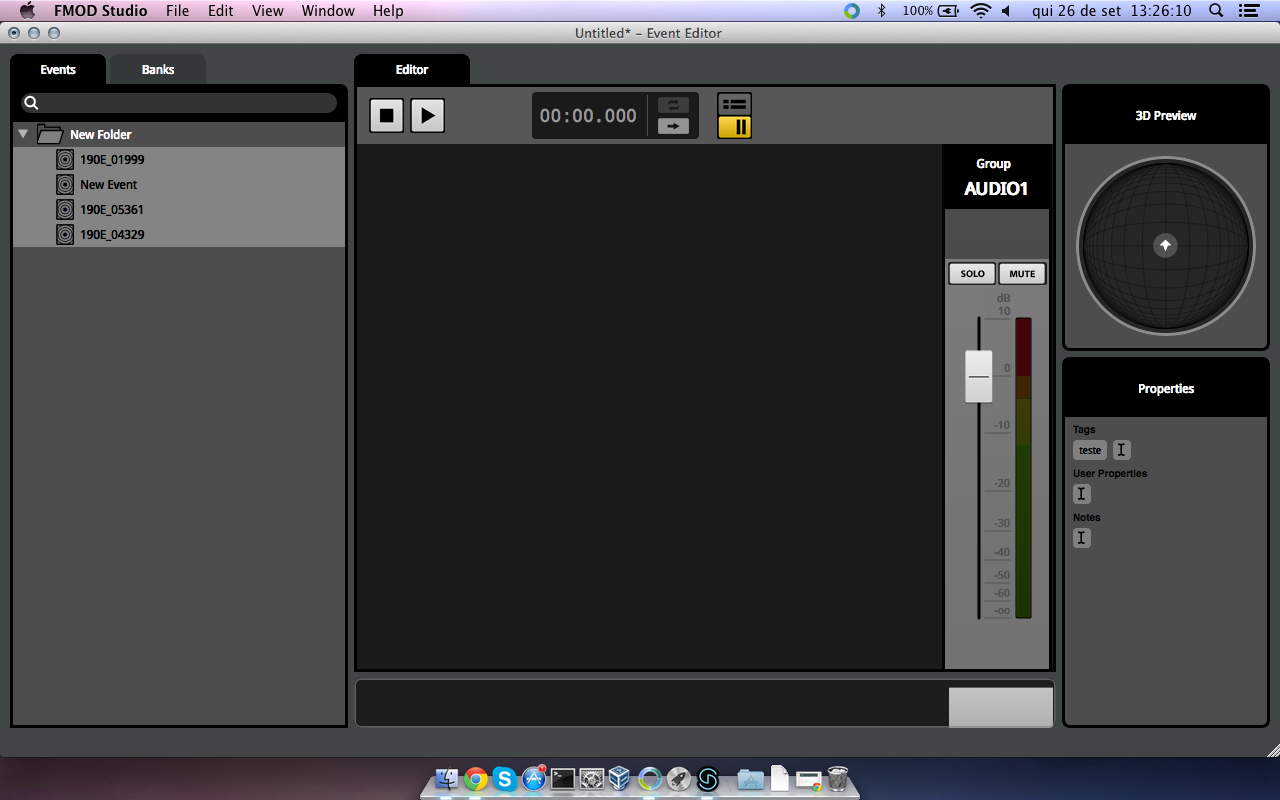The image size is (1280, 800).
Task: Open Terminal from the Dock
Action: pyautogui.click(x=563, y=779)
